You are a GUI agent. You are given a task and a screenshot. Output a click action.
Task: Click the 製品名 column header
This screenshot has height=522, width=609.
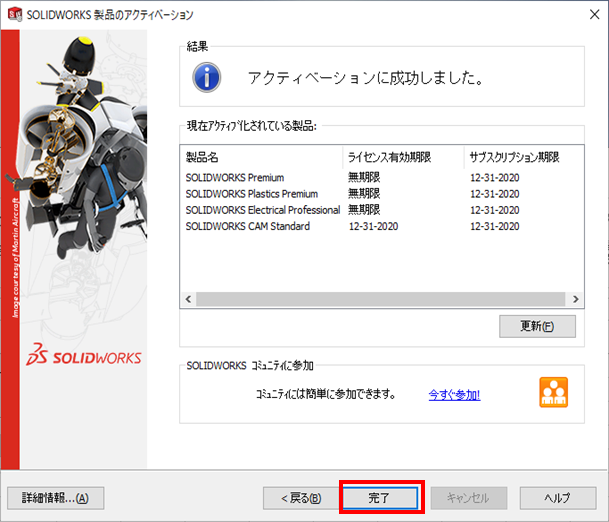click(x=261, y=157)
